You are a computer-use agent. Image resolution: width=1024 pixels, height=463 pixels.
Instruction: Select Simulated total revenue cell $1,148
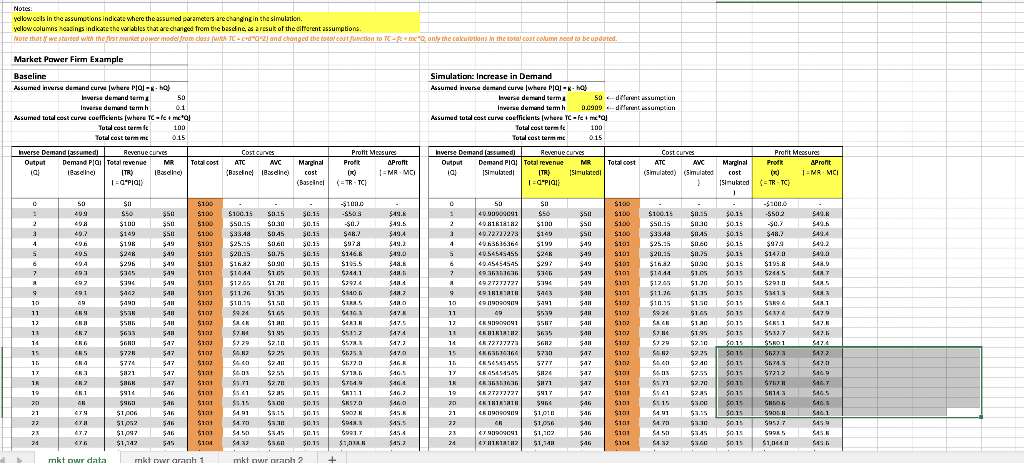tap(547, 443)
